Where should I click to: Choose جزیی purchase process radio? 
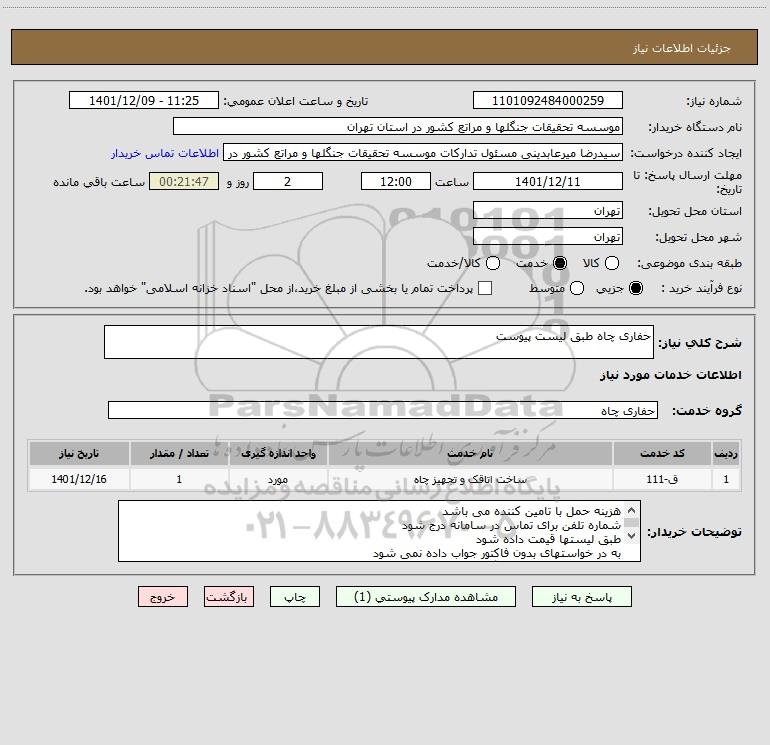636,288
